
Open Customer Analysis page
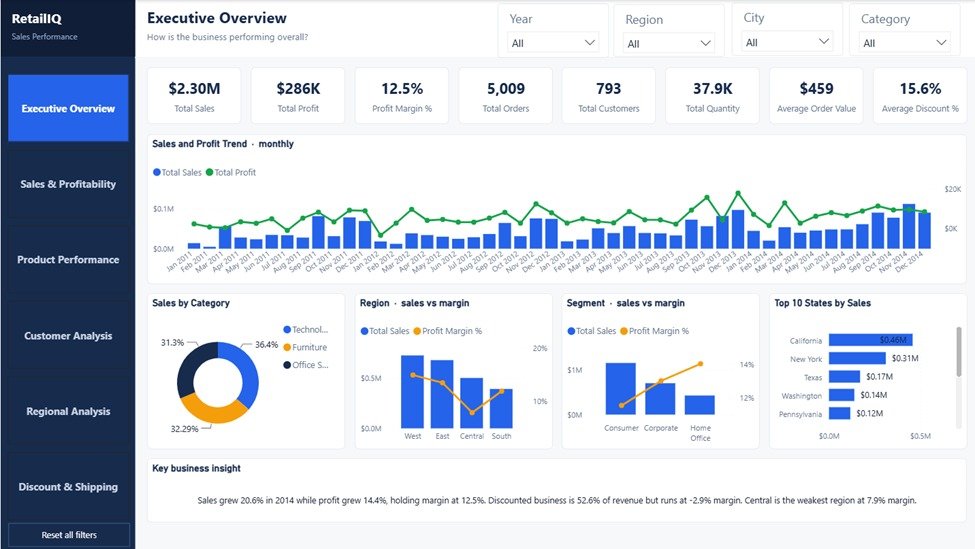click(x=68, y=336)
